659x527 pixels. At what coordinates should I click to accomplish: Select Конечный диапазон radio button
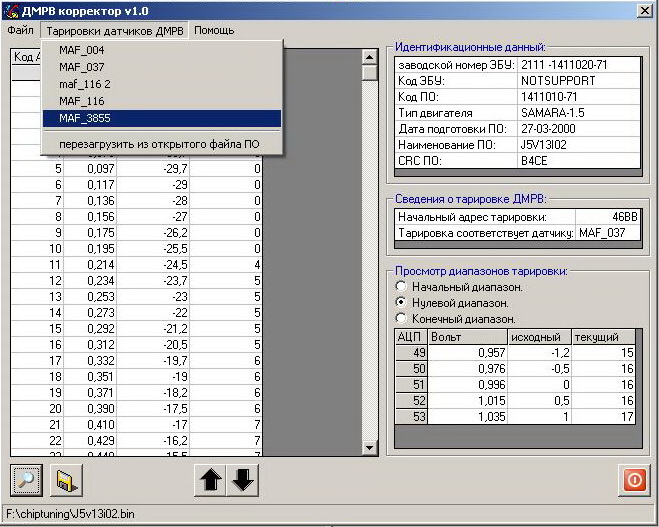[402, 318]
